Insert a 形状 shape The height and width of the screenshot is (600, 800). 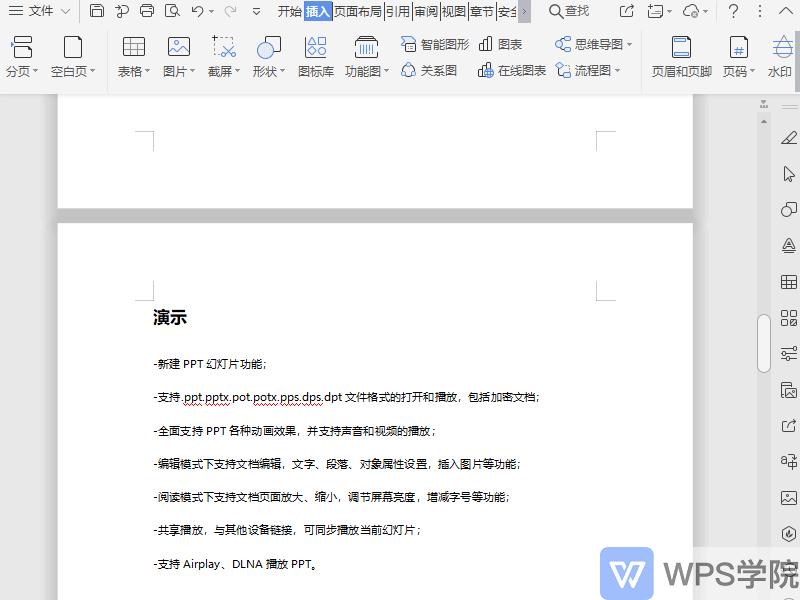click(266, 55)
